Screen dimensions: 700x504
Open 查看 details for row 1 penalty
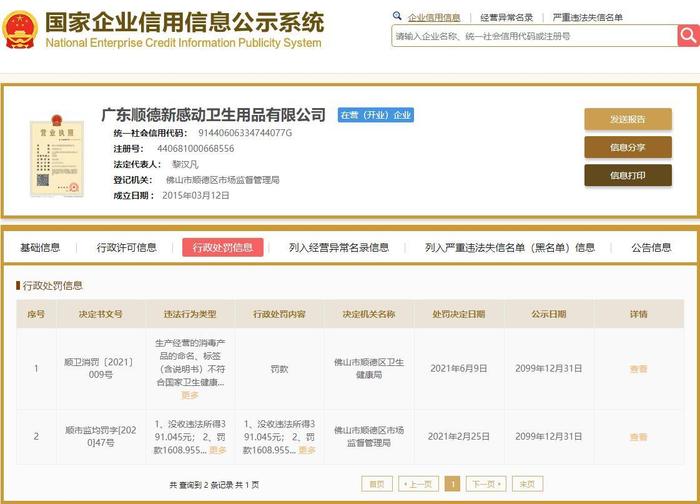(x=638, y=369)
